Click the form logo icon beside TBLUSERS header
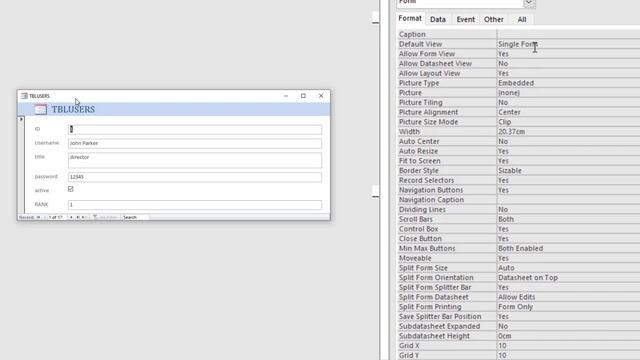The height and width of the screenshot is (360, 640). pos(40,109)
